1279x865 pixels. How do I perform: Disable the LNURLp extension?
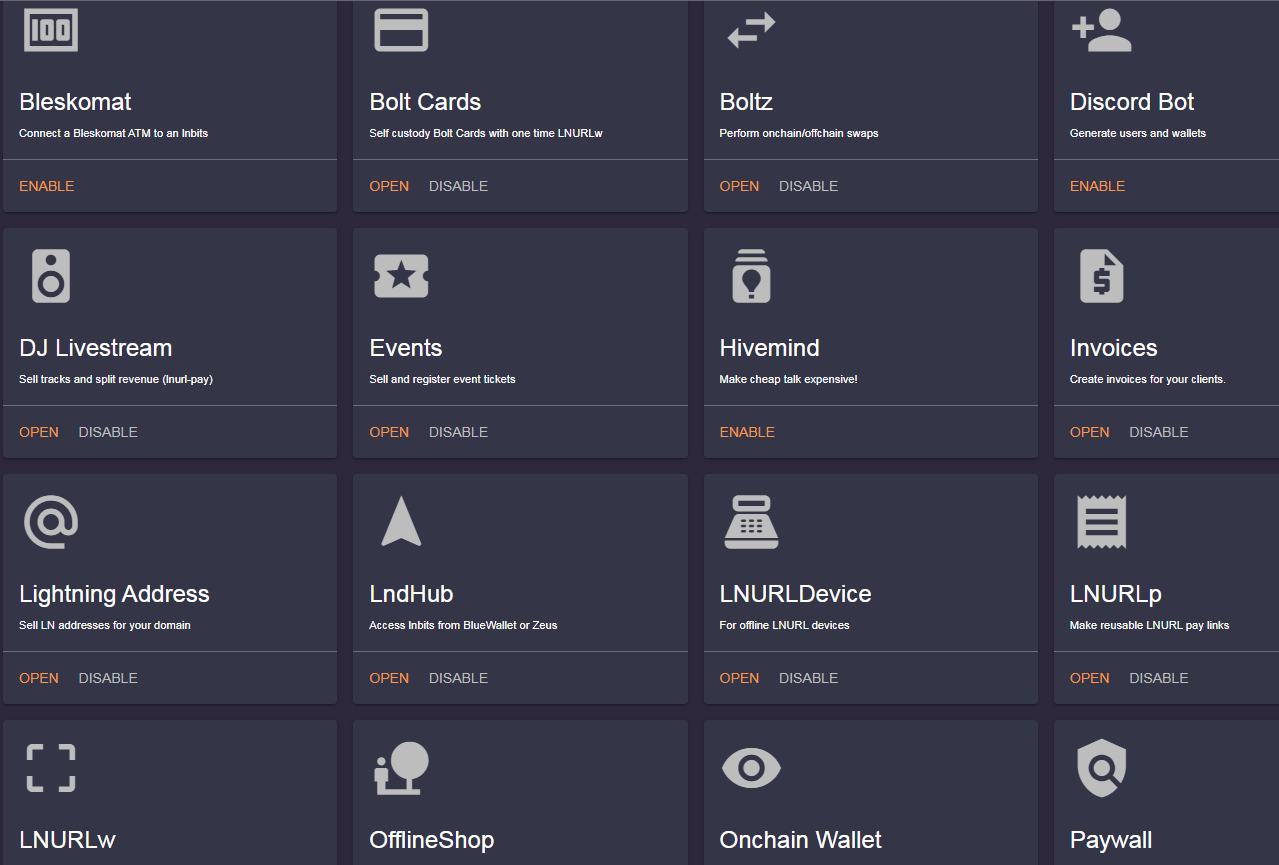(1158, 677)
